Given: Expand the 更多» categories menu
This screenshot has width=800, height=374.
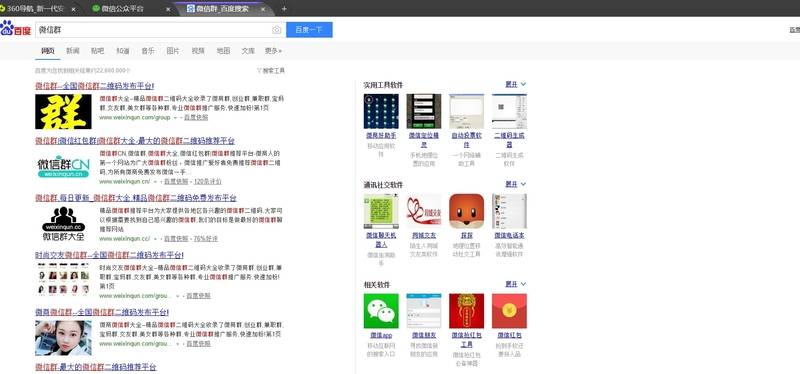Looking at the screenshot, I should (x=273, y=51).
